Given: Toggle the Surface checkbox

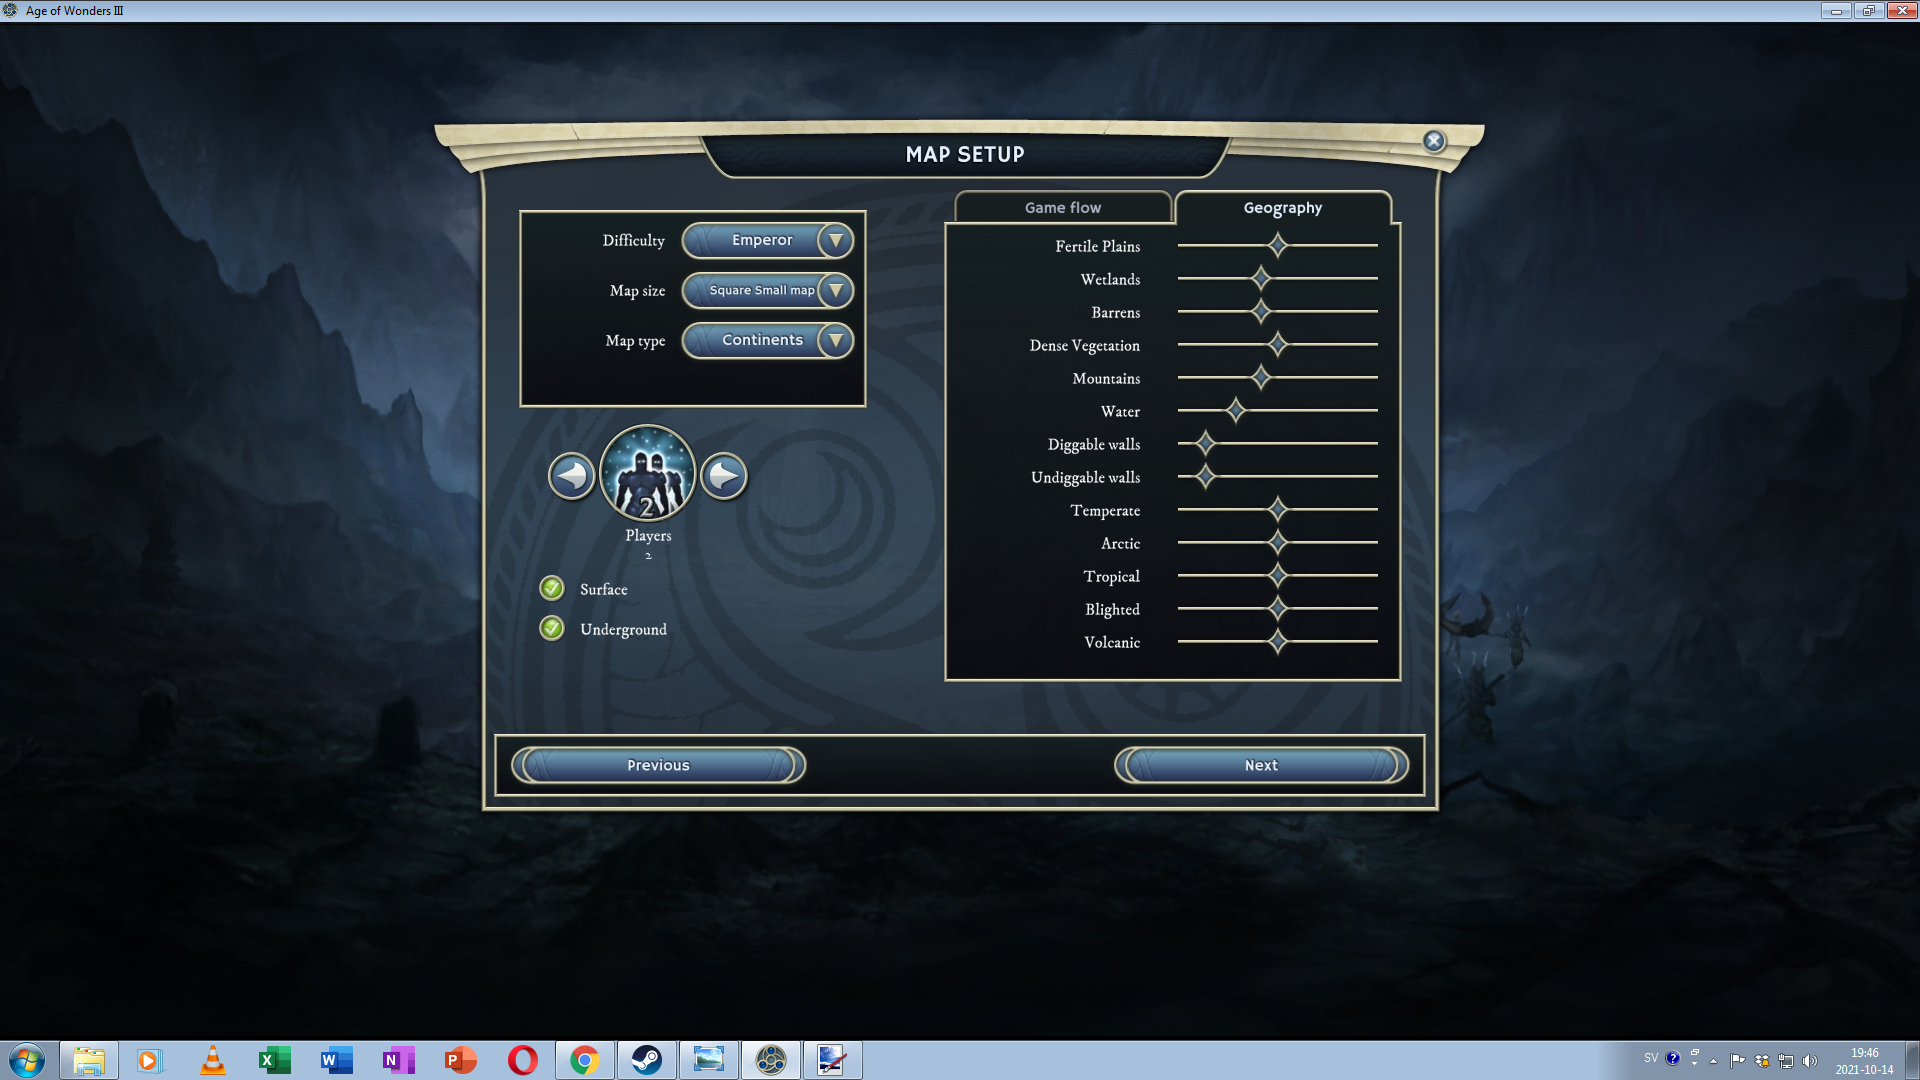Looking at the screenshot, I should (x=552, y=588).
